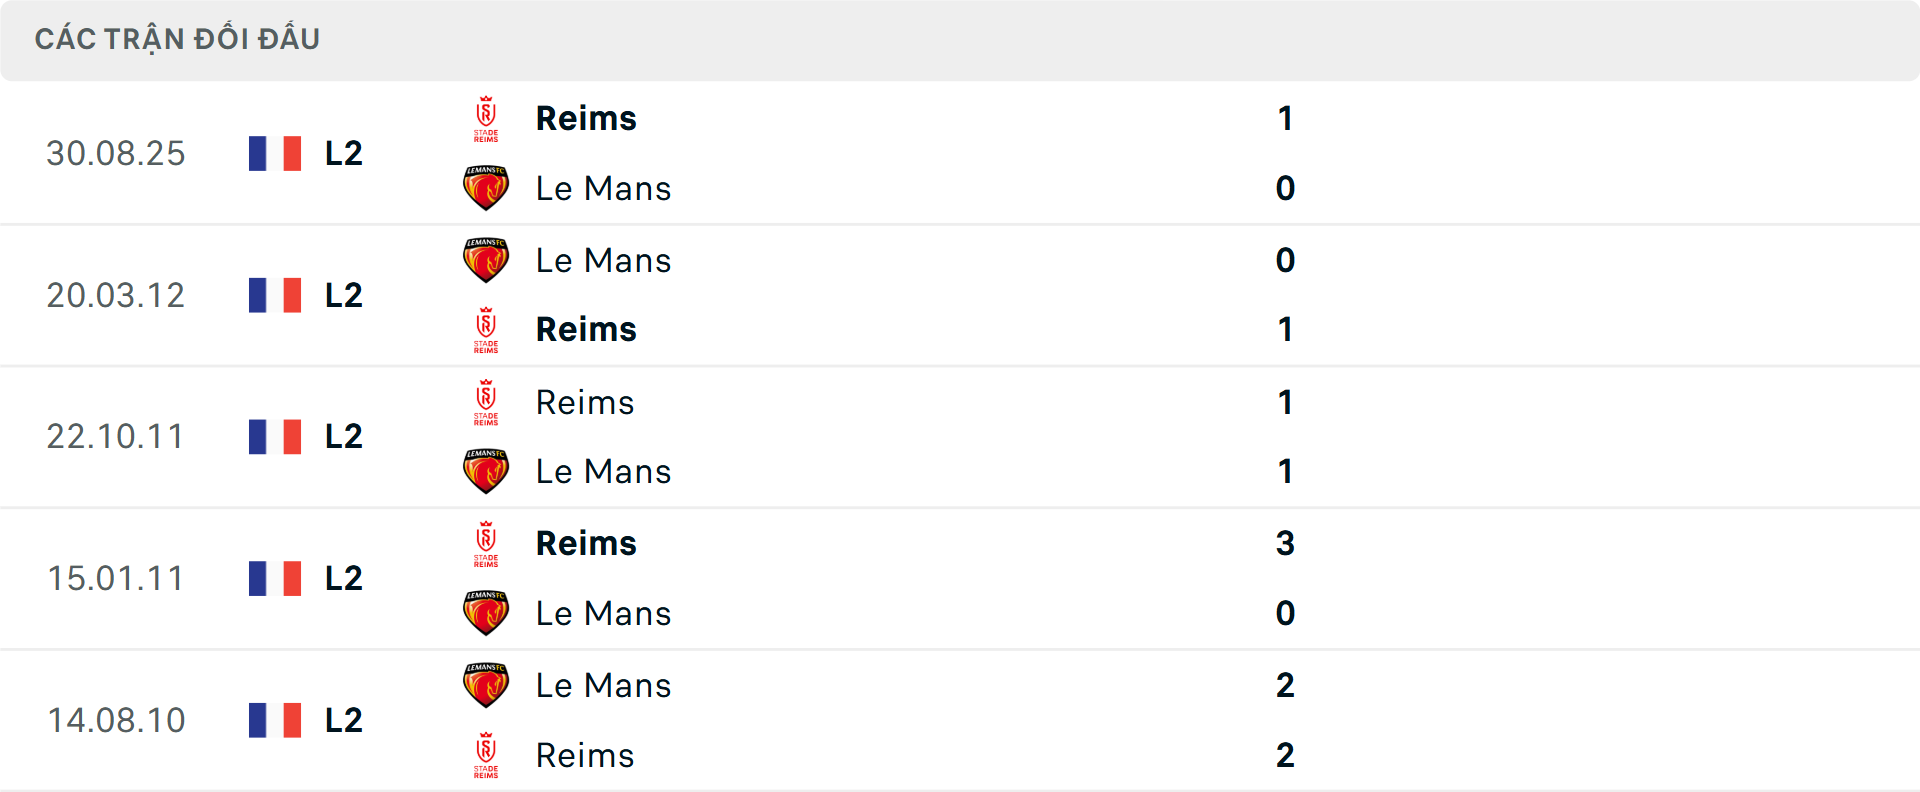Click the Reims crest in the 30.08.25 match

pos(486,118)
